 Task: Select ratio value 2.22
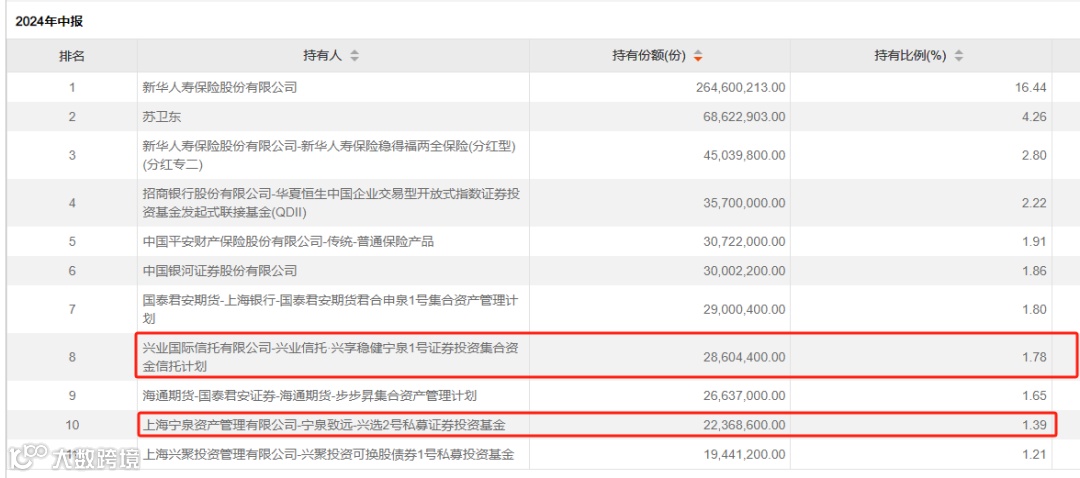(1035, 202)
